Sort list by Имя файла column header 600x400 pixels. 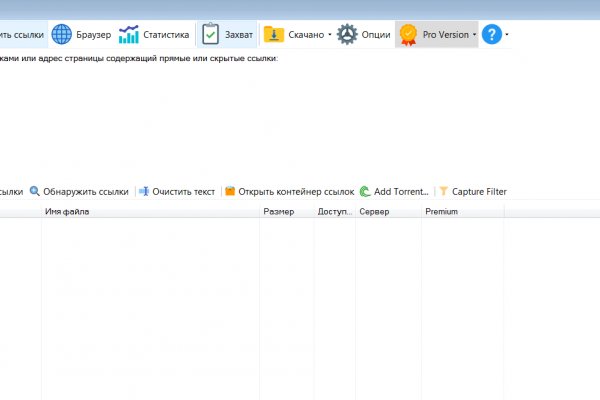click(148, 212)
